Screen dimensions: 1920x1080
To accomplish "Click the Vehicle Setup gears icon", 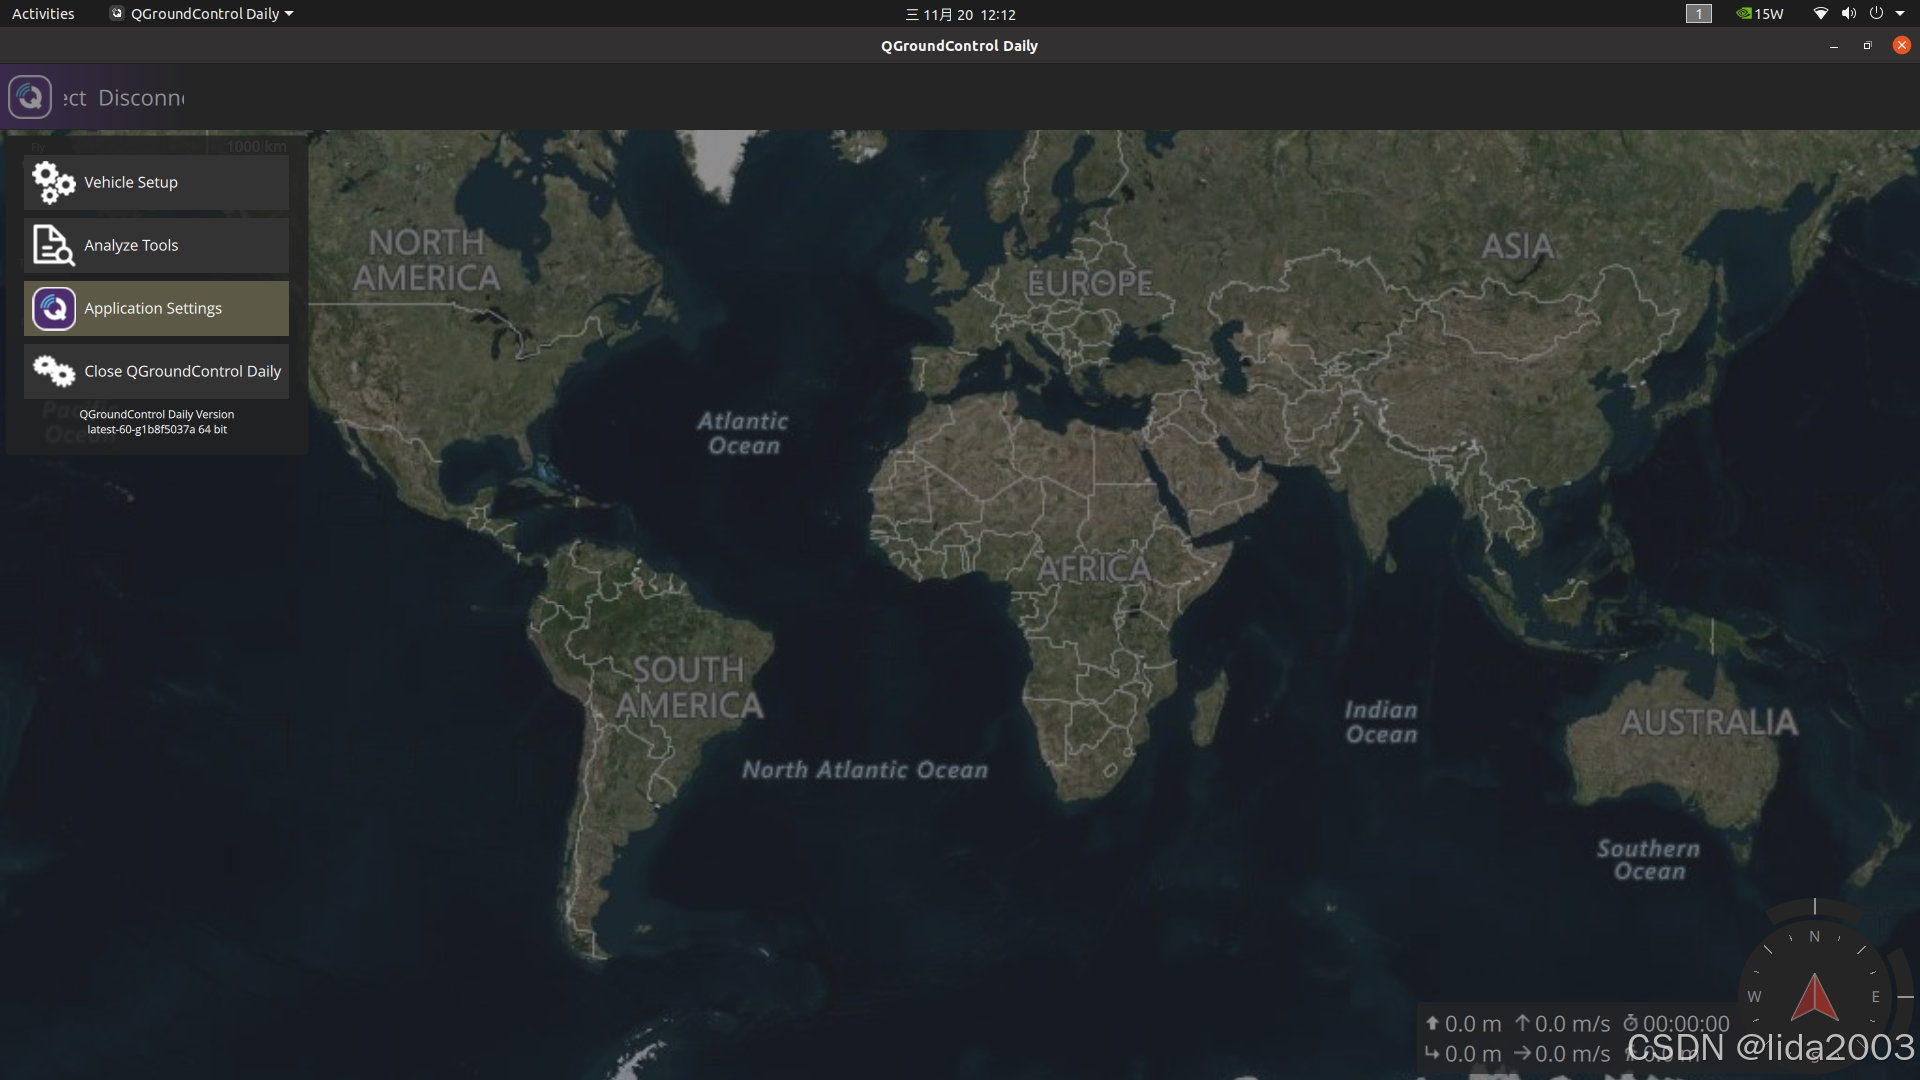I will pyautogui.click(x=53, y=183).
